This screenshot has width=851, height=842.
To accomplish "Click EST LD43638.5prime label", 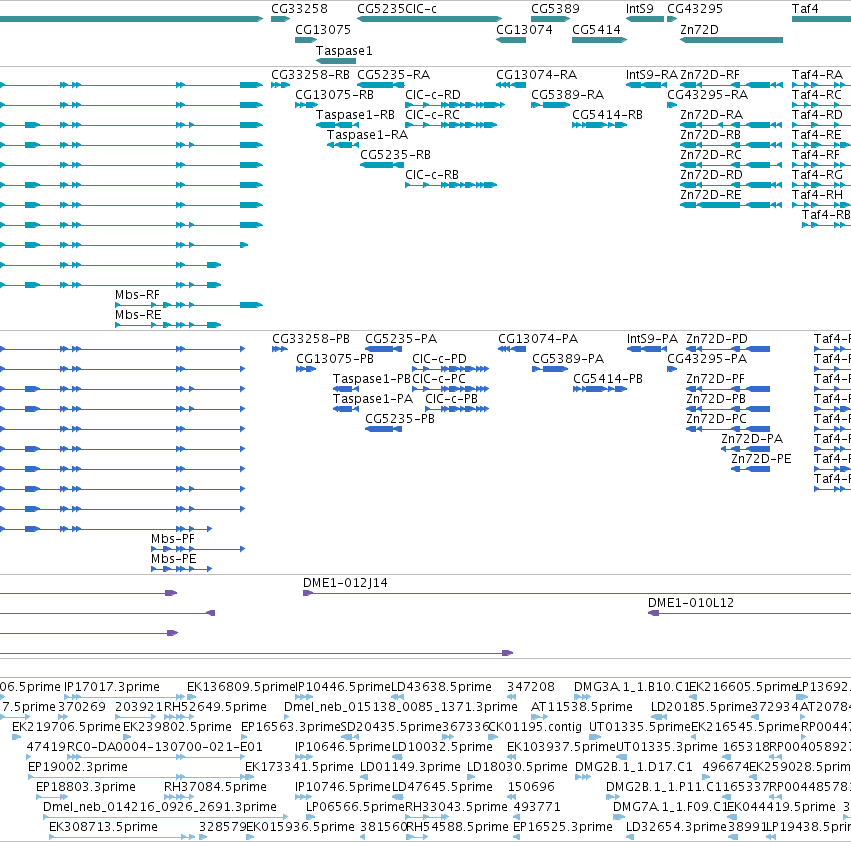I will pos(441,687).
